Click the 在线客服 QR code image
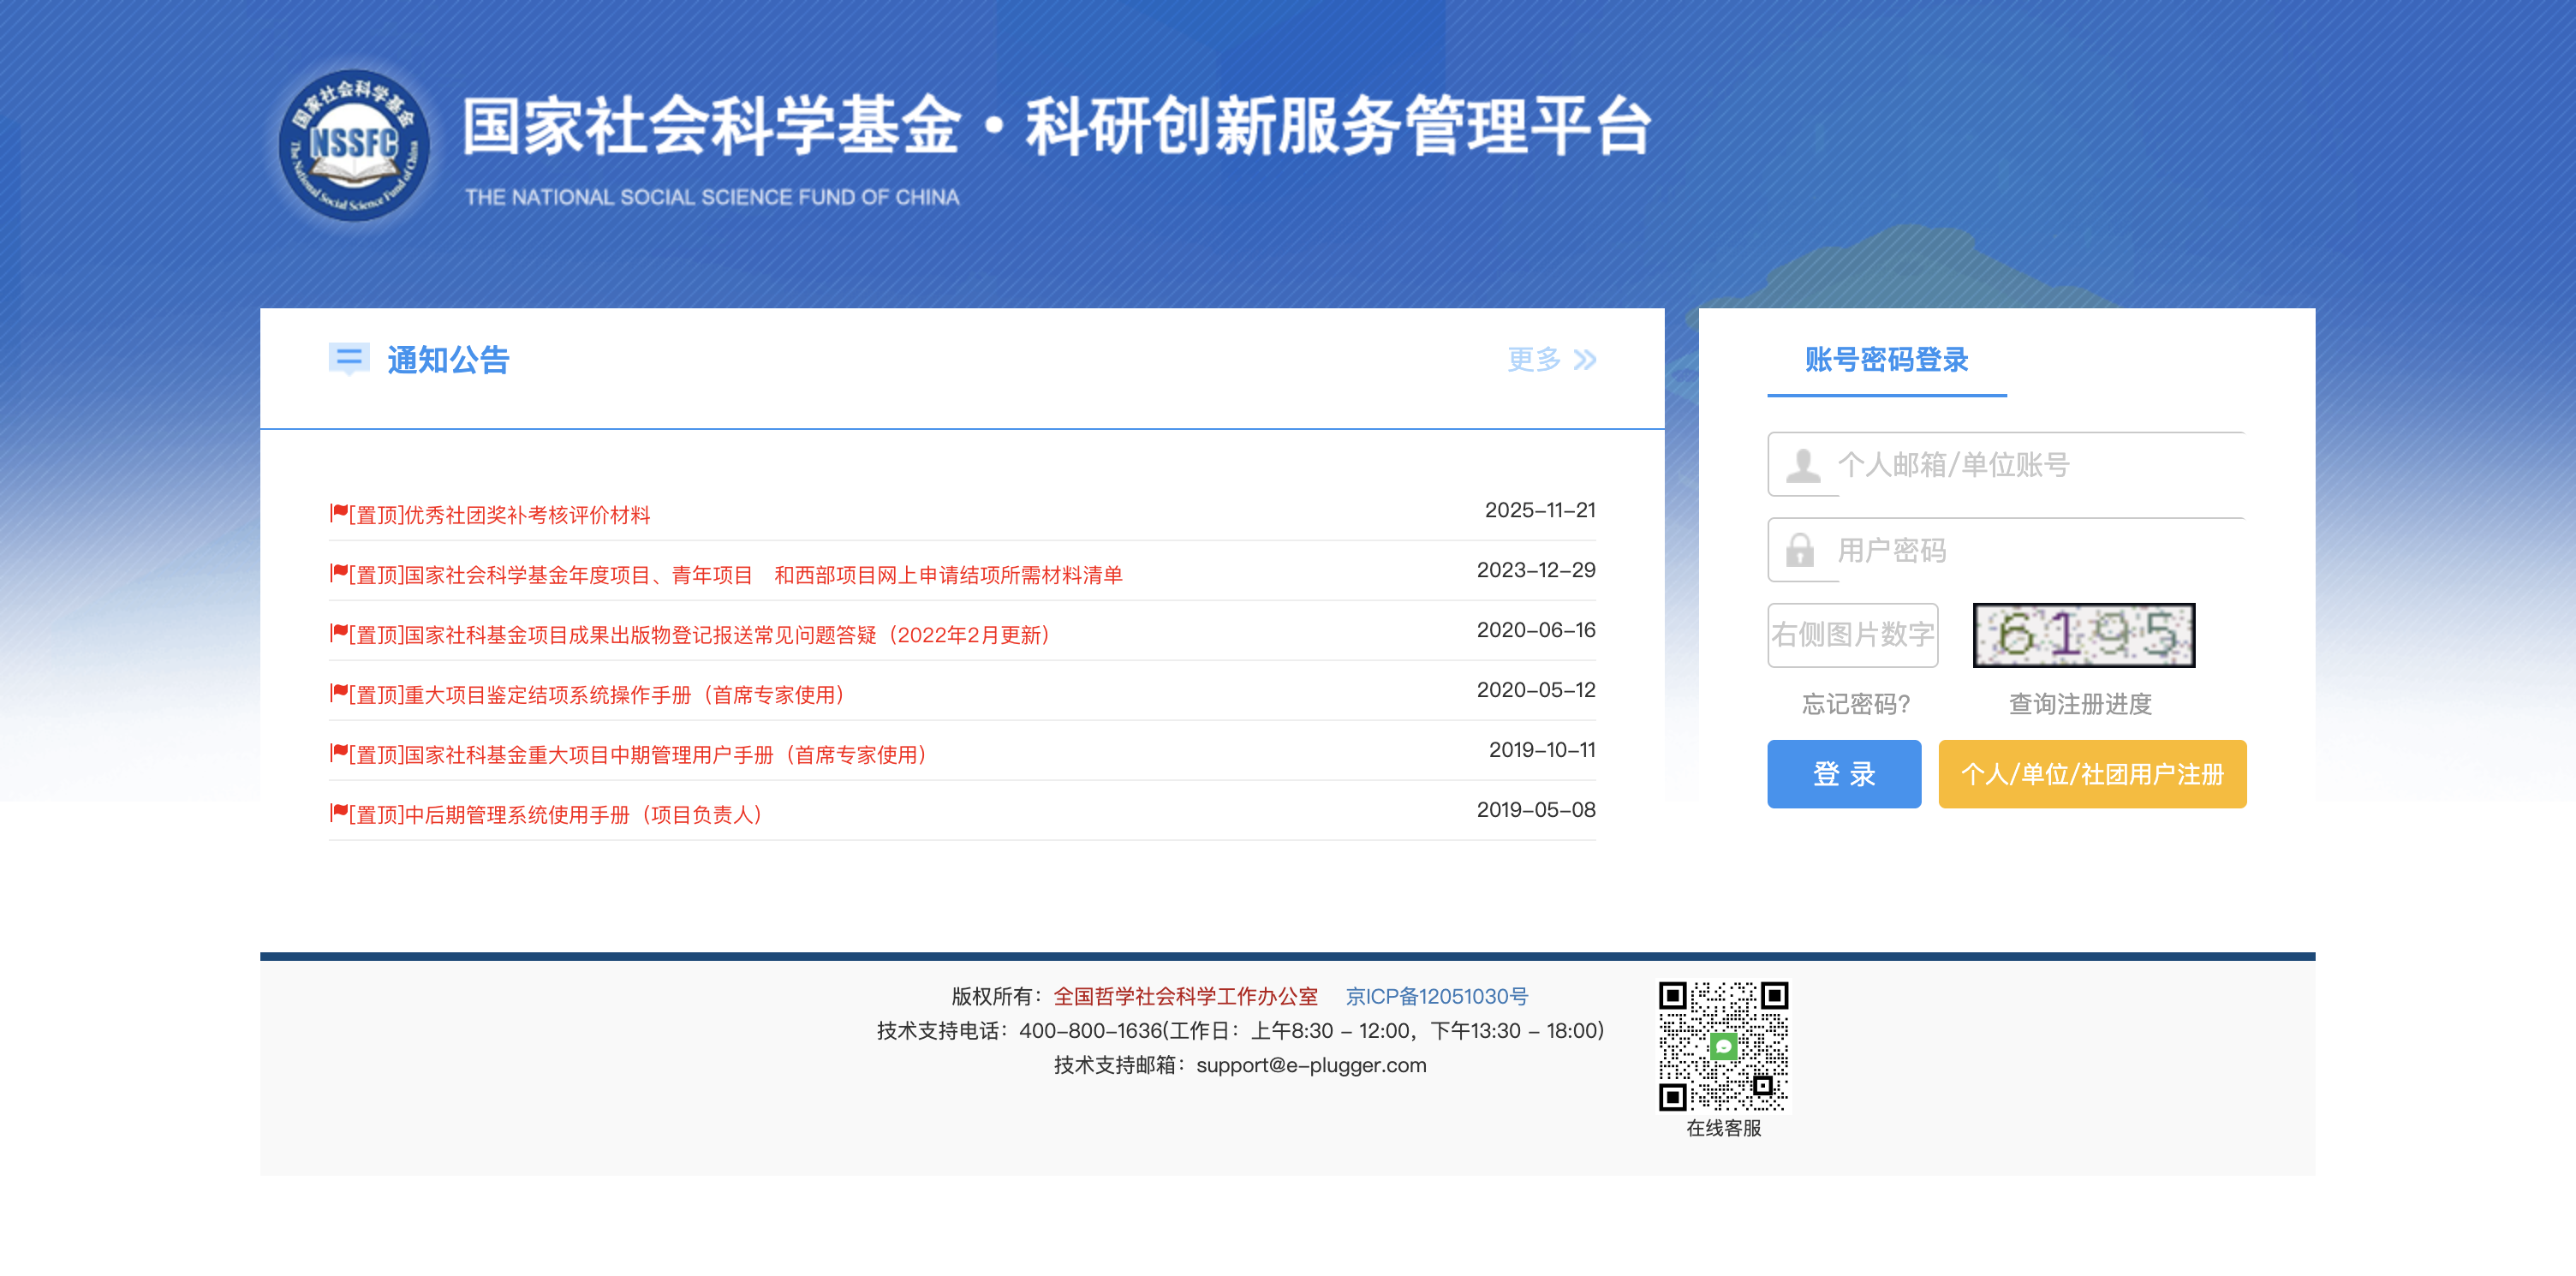Screen dimensions: 2576x1276 click(1724, 1046)
